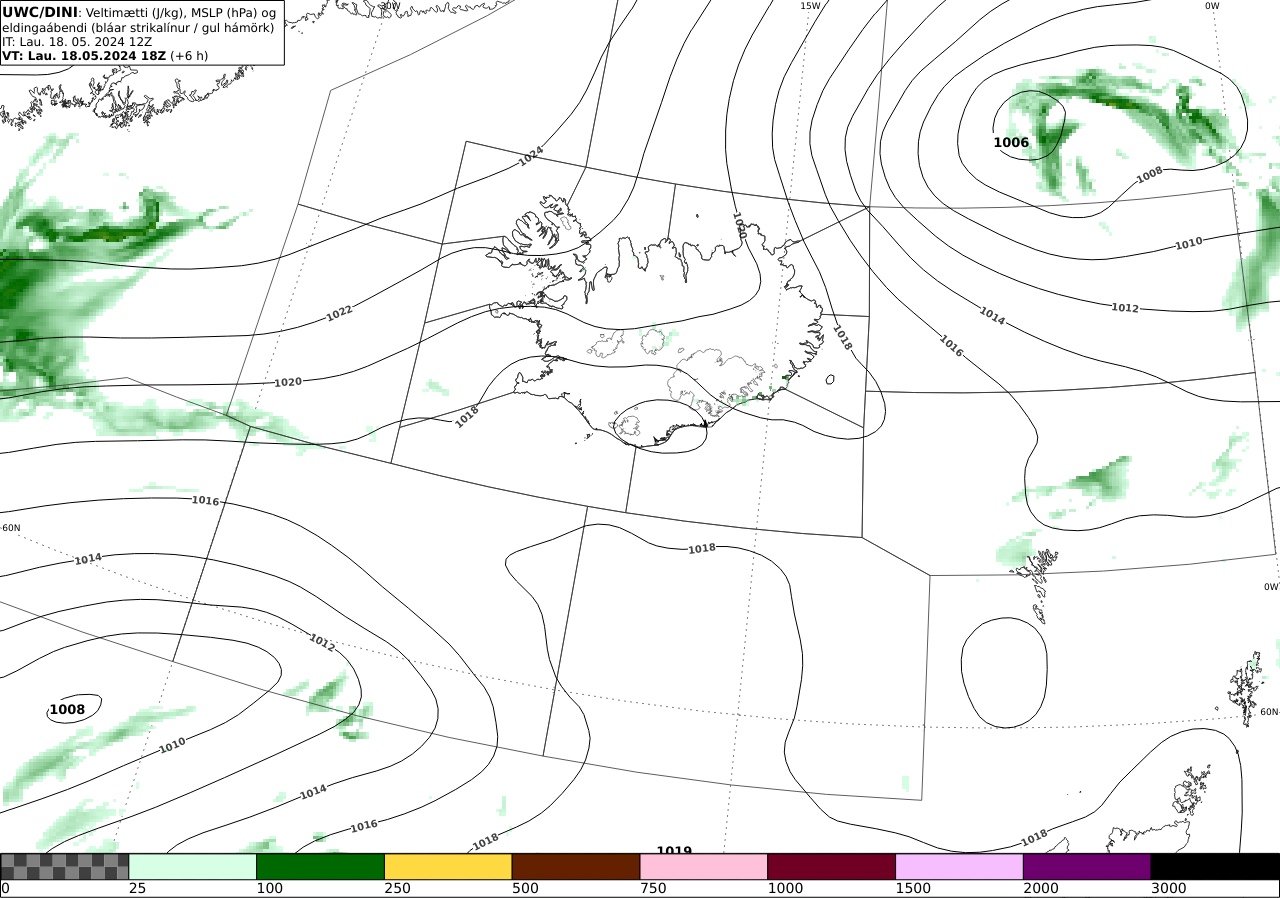Click the 1006 low pressure center label

point(1011,142)
